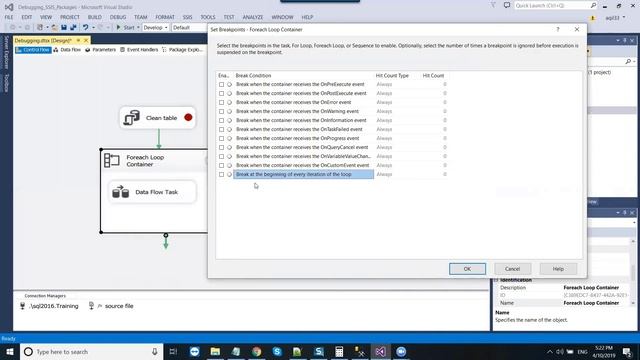Select the OnQueryCancel event break condition text

(302, 147)
